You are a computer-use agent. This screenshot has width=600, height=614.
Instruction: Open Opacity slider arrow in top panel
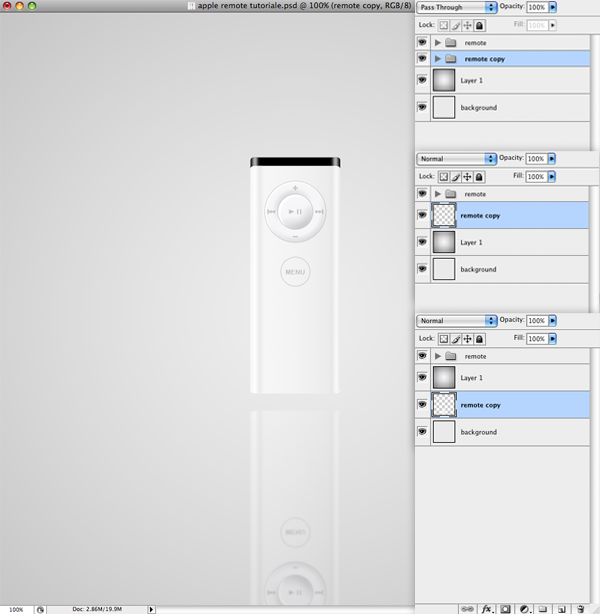click(x=553, y=7)
